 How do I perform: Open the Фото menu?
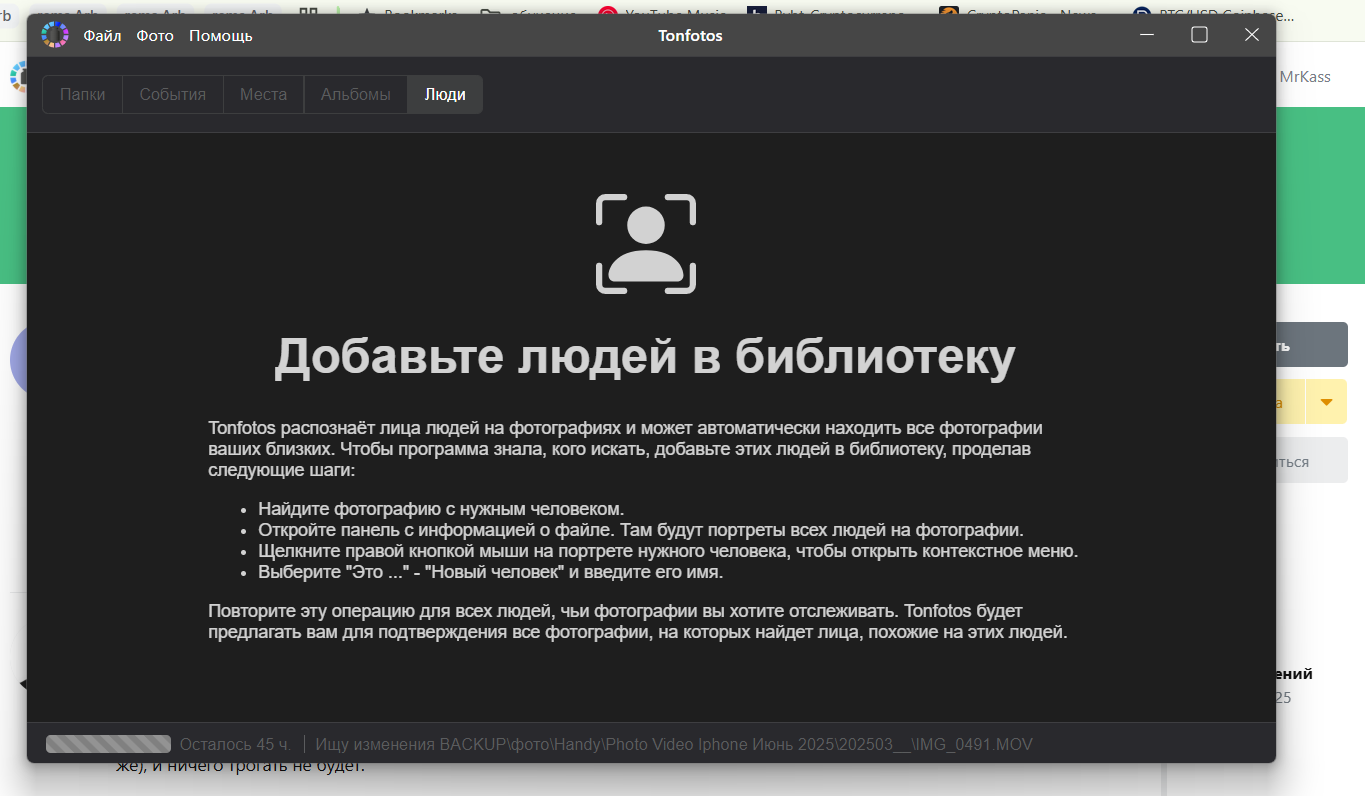155,36
